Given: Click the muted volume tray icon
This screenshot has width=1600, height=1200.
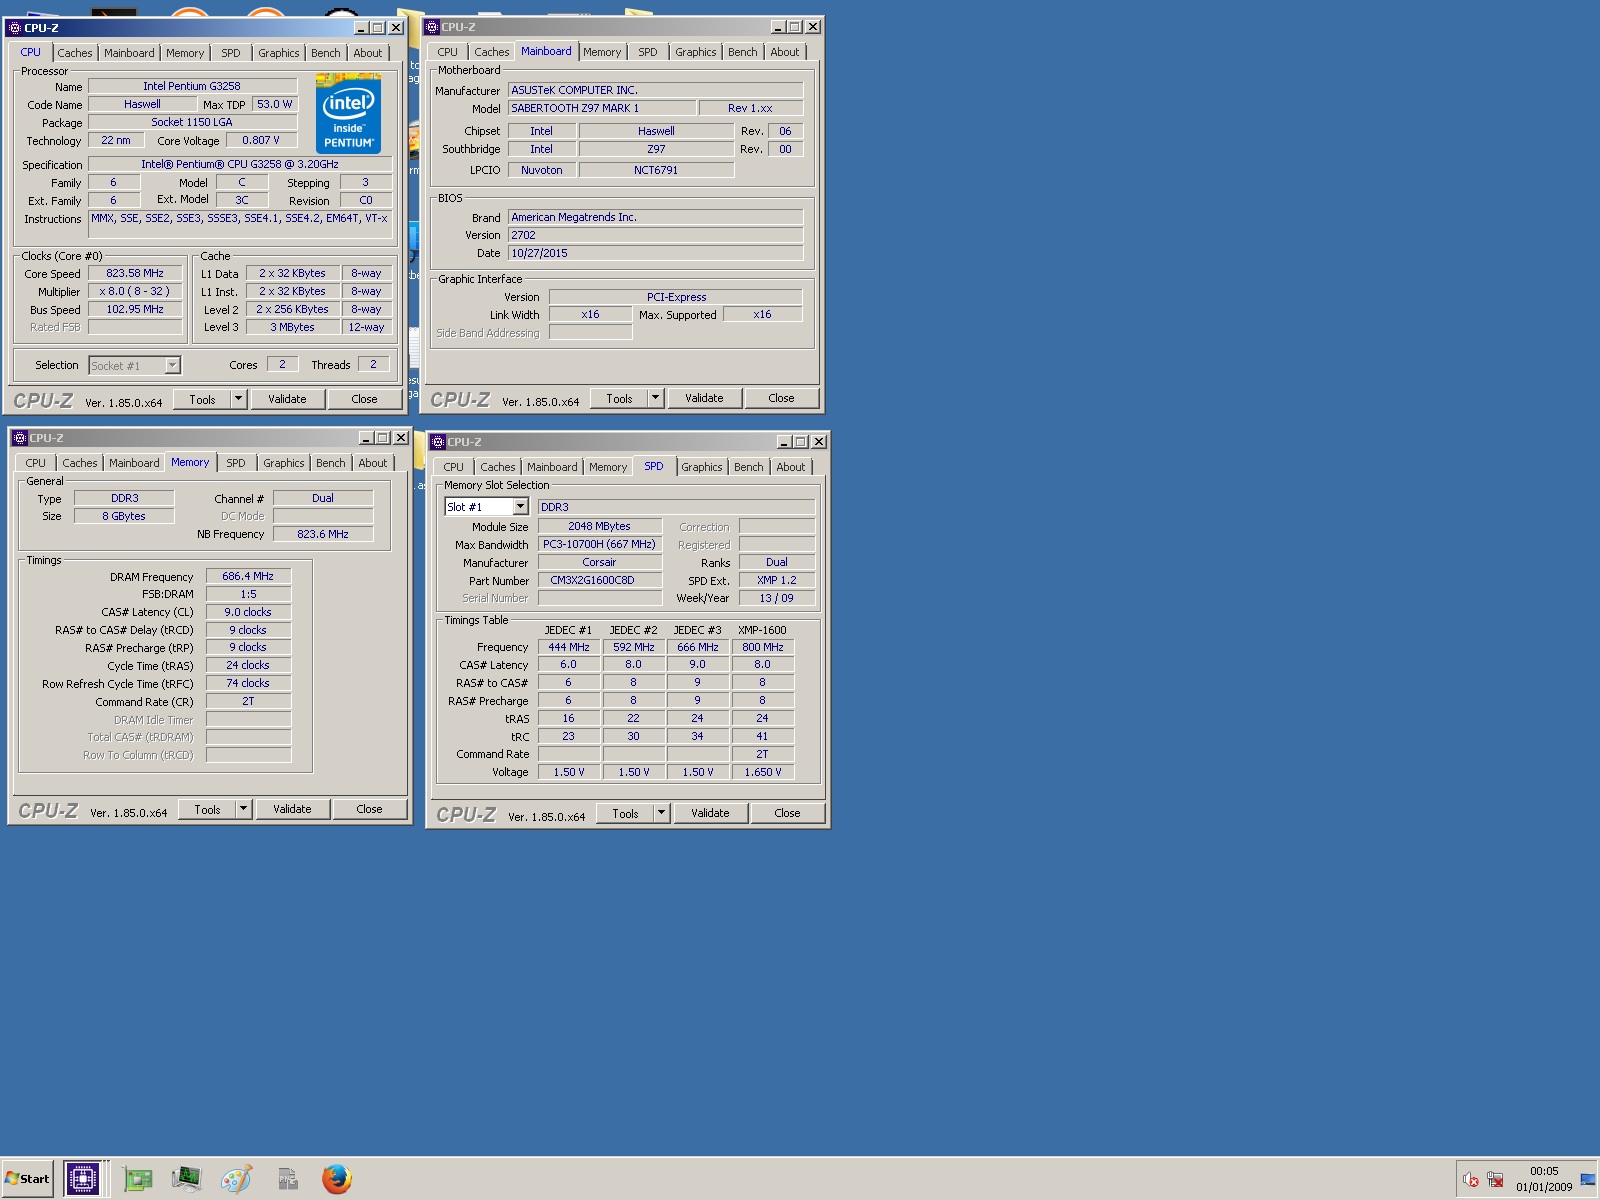Looking at the screenshot, I should pos(1470,1179).
